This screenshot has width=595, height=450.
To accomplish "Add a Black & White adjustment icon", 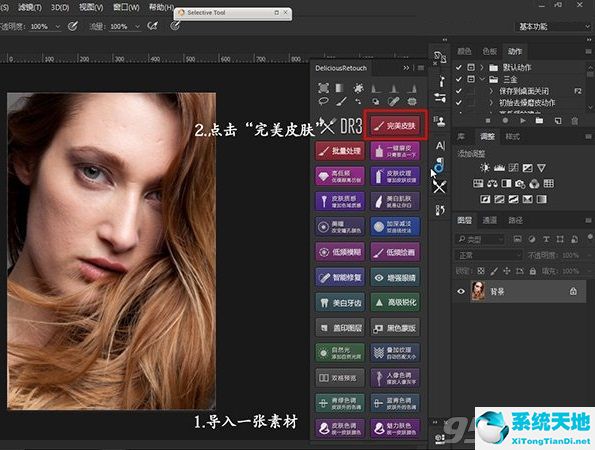I will point(506,184).
